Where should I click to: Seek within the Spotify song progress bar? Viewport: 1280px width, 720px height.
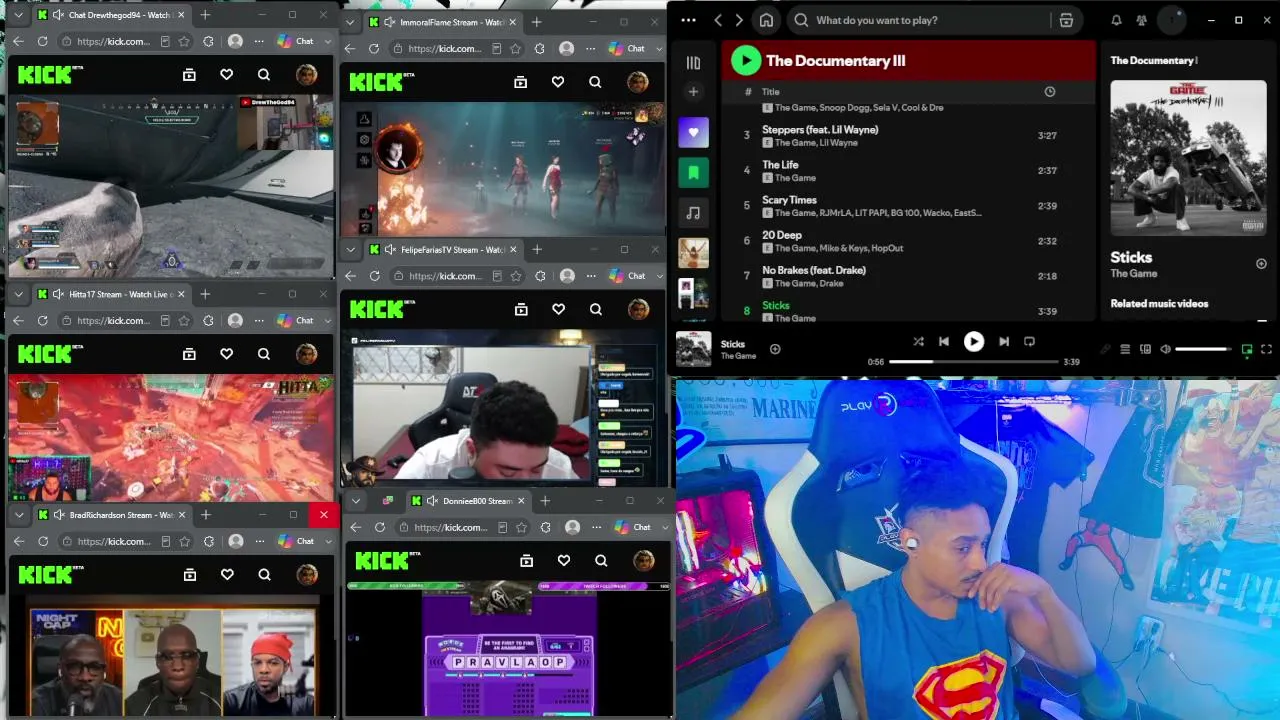pyautogui.click(x=975, y=362)
